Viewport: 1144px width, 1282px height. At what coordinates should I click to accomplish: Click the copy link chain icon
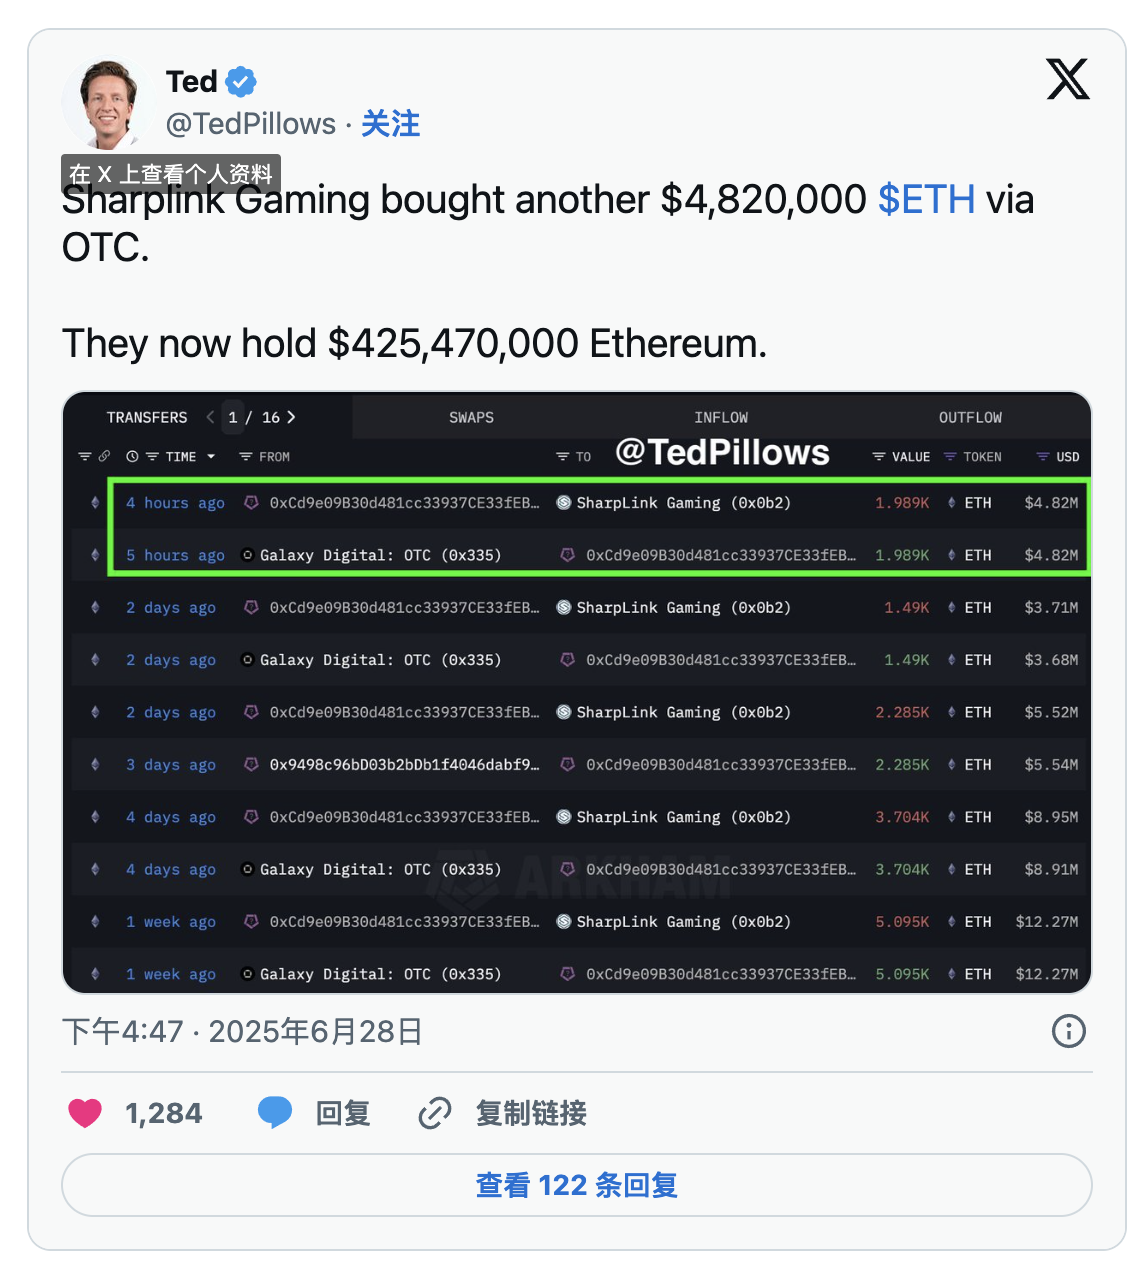[x=435, y=1113]
